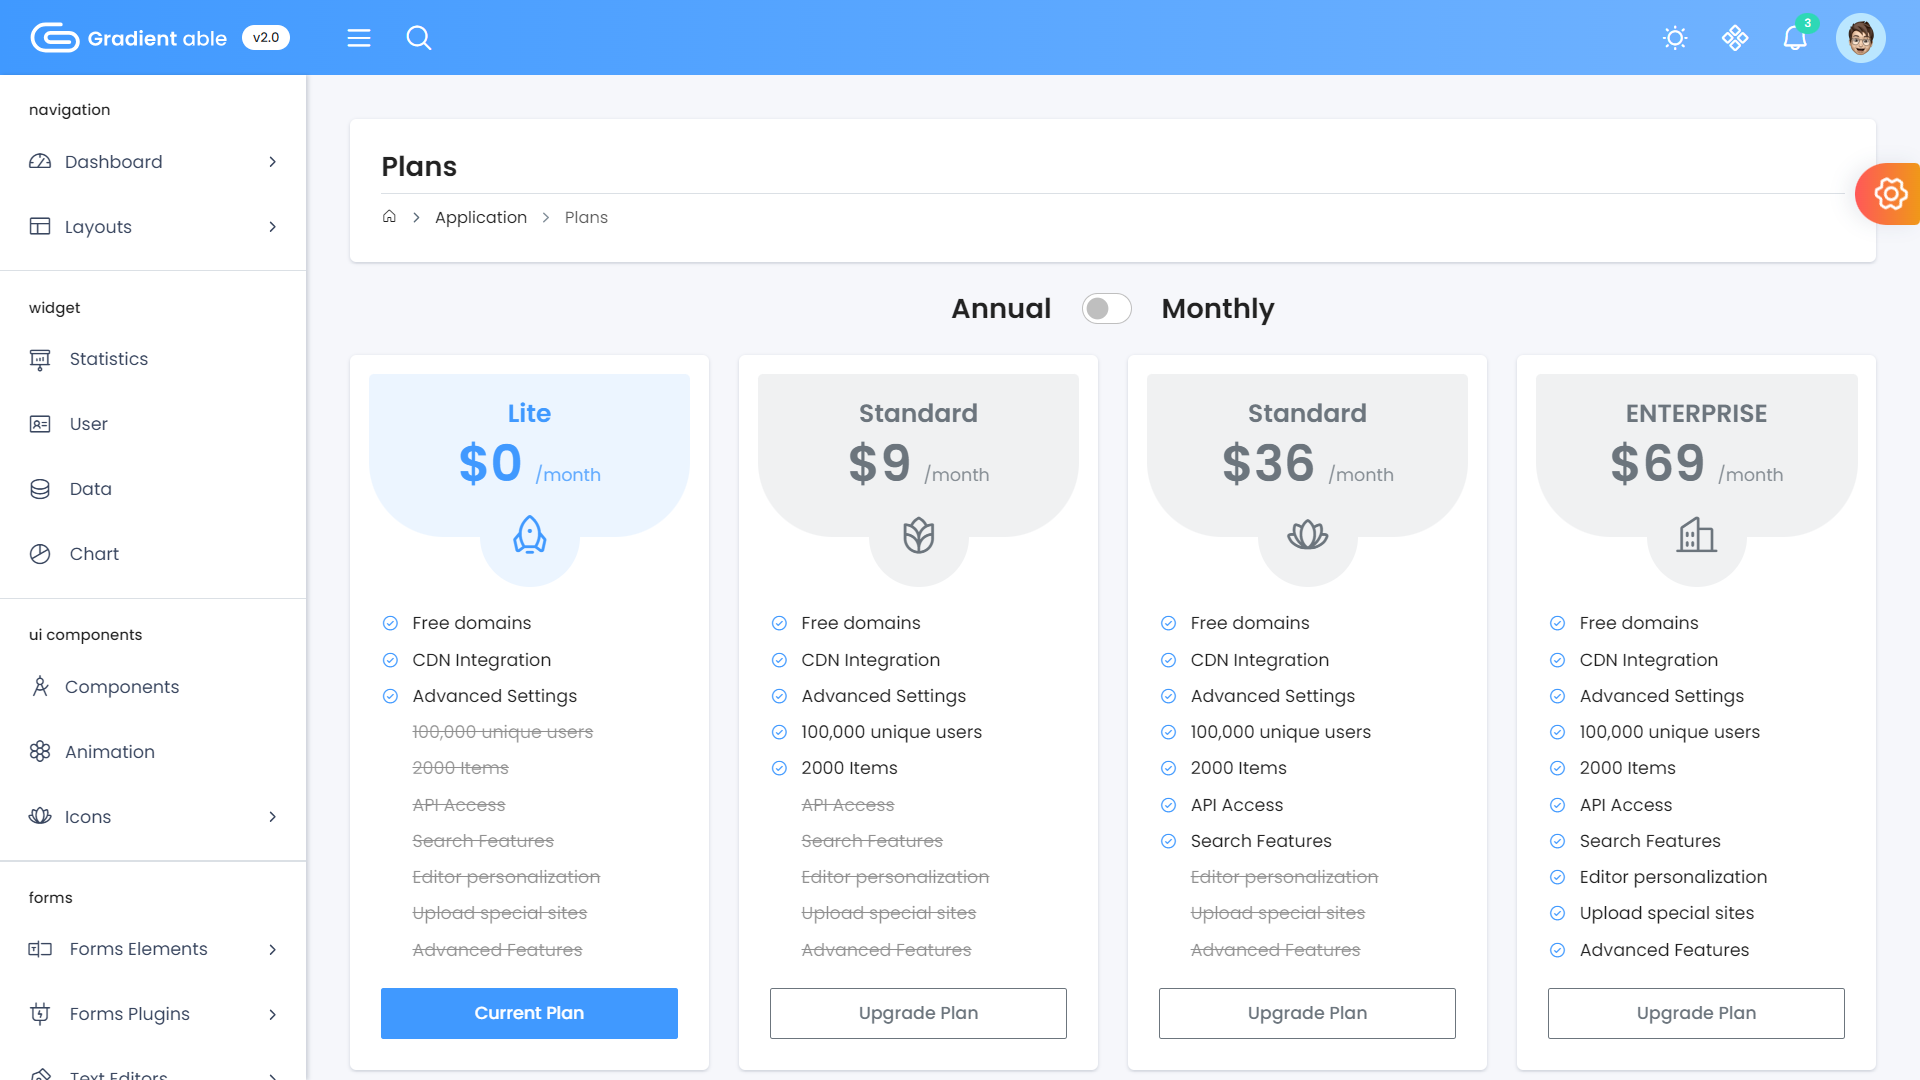
Task: Switch theme with the sun icon
Action: 1675,38
